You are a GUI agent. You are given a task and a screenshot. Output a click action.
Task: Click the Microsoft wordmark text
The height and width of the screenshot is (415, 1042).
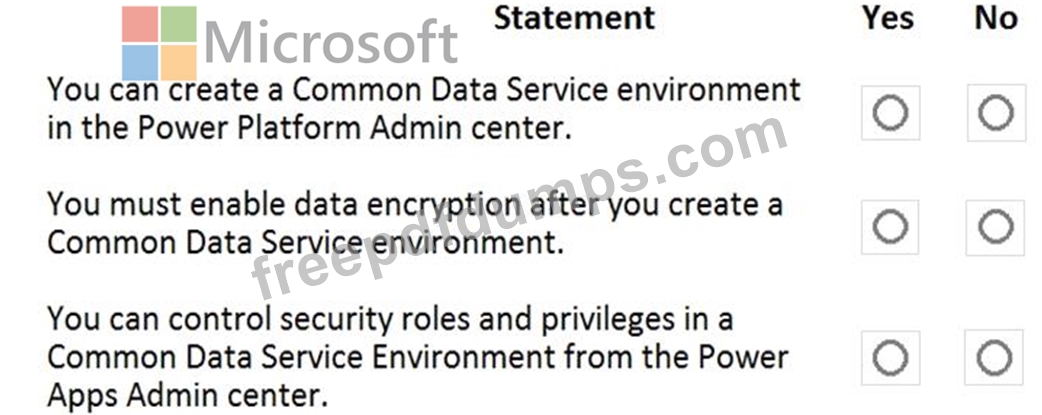[x=331, y=43]
